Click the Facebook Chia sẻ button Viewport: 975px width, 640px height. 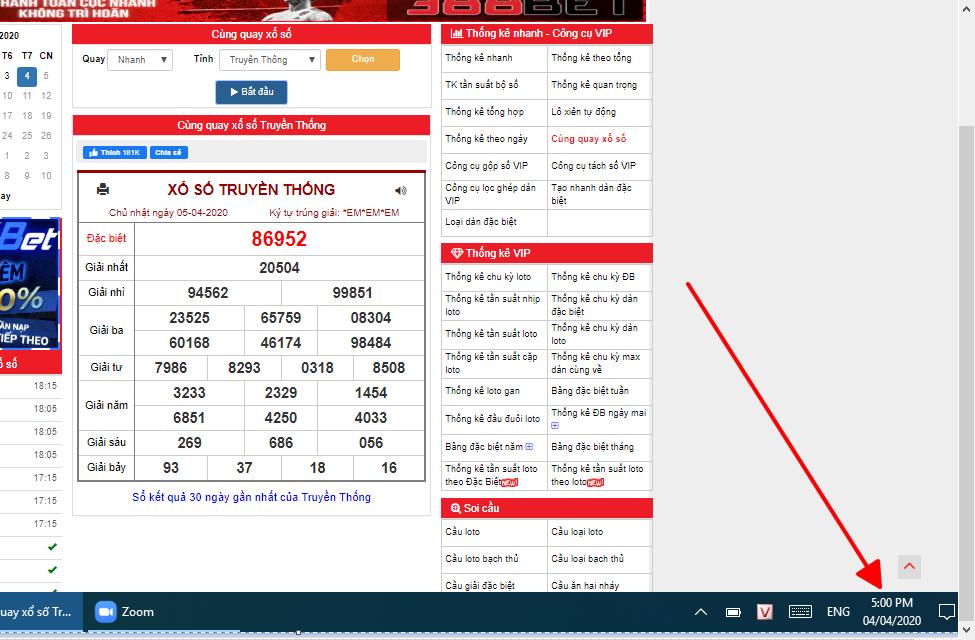click(169, 153)
